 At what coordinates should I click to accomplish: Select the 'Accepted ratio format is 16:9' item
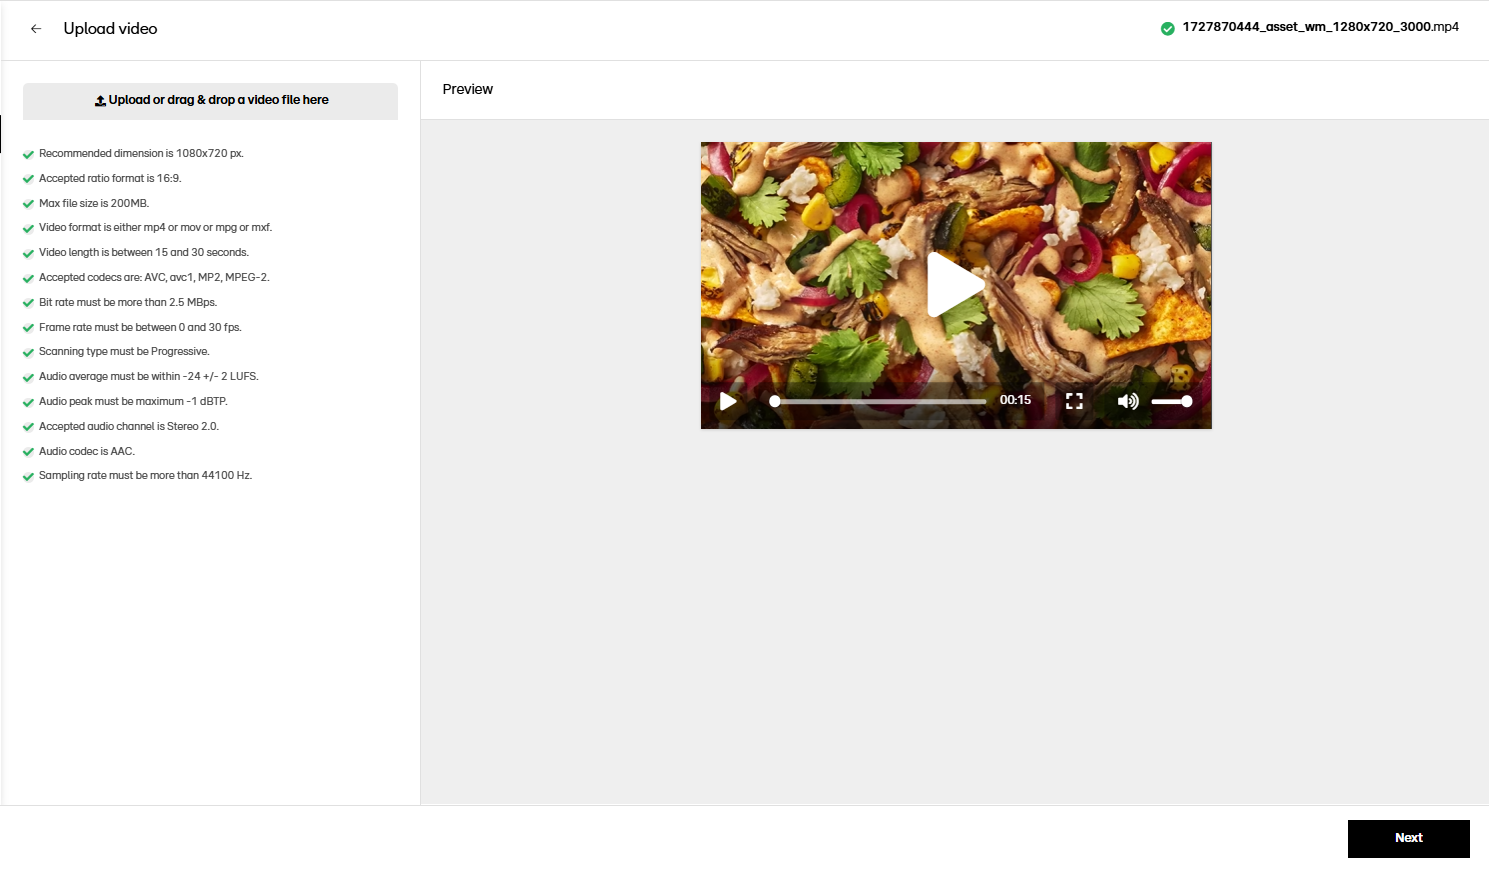(110, 178)
